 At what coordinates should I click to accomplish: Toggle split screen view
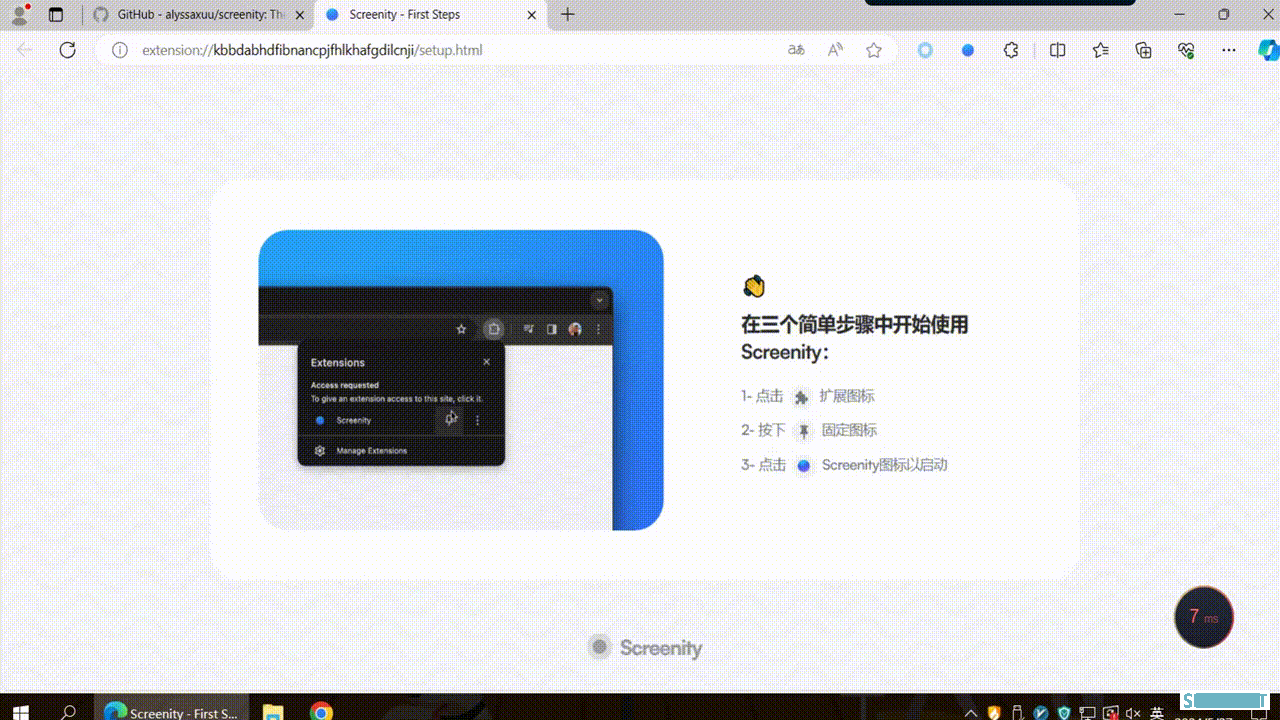[x=1057, y=50]
